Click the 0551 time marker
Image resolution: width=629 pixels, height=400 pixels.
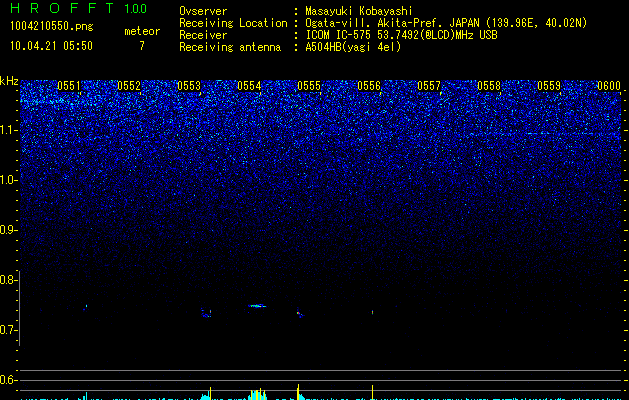pos(69,86)
